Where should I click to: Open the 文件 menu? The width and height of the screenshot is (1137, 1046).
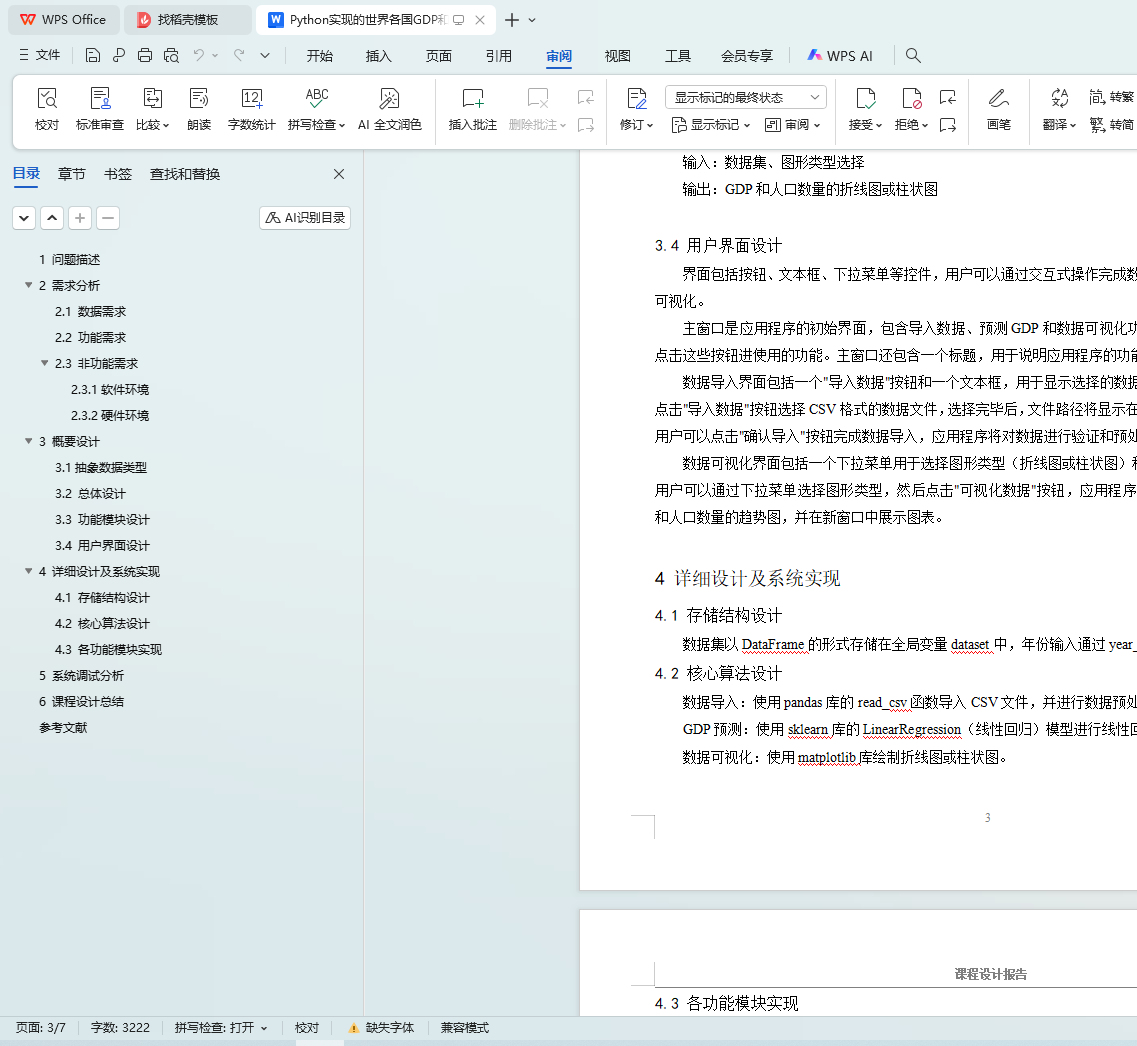(x=40, y=55)
